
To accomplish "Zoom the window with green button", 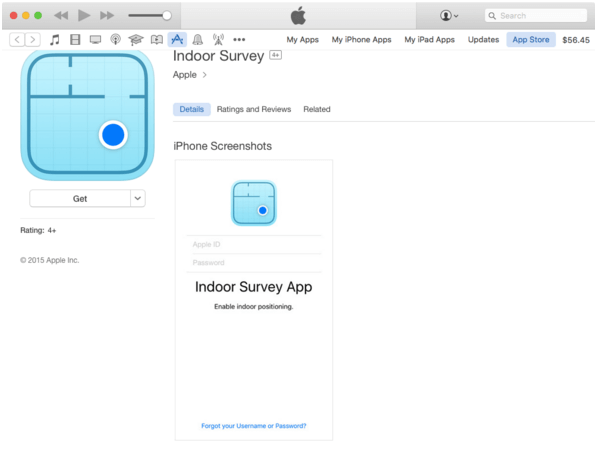I will click(38, 16).
